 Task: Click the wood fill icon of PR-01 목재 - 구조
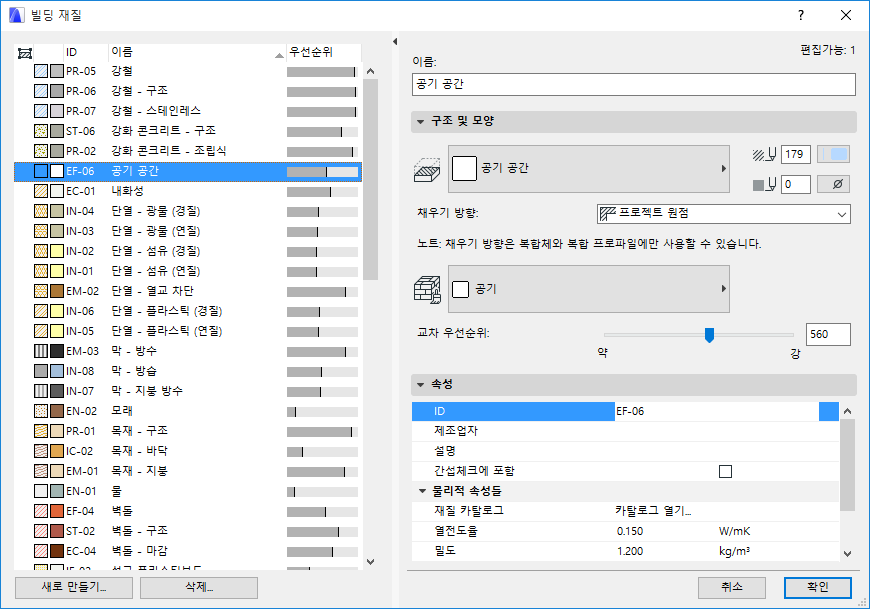(x=41, y=431)
